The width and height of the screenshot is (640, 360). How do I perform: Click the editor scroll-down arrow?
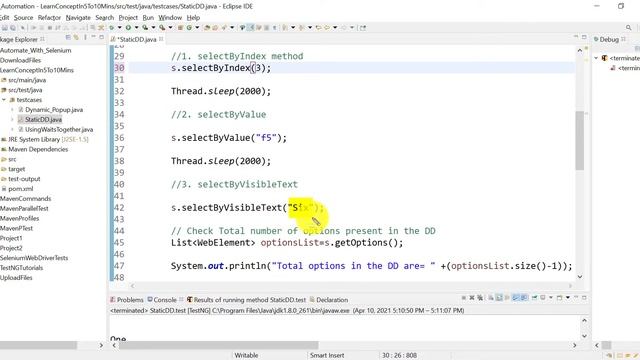580,277
